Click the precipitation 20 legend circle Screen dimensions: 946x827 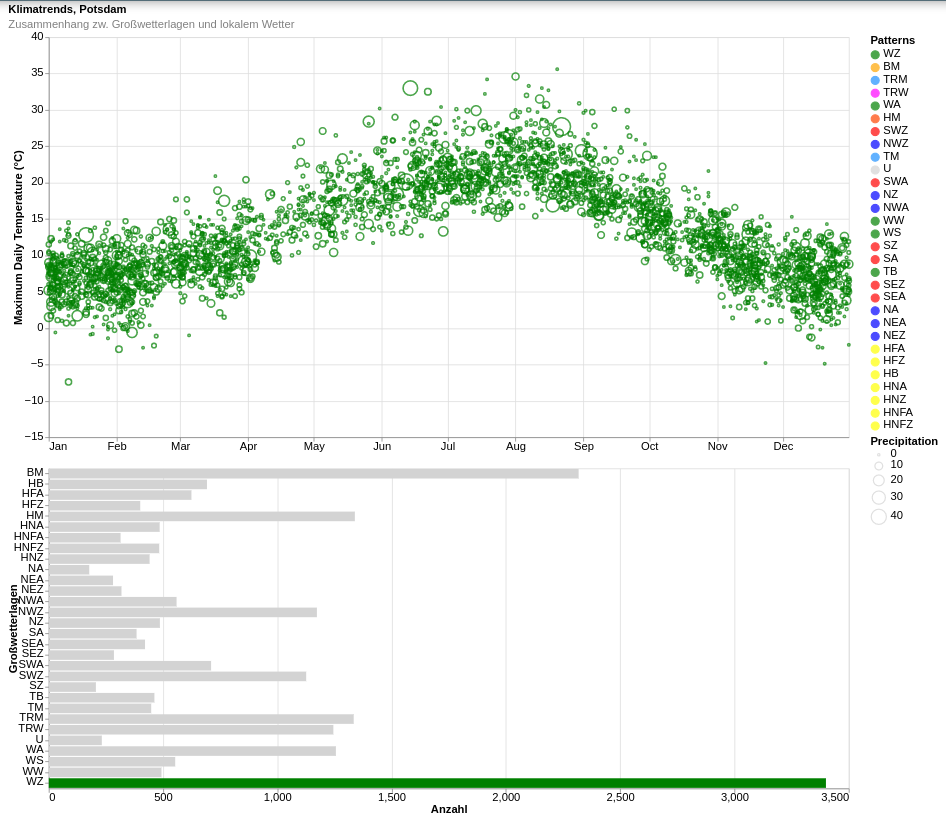tap(879, 480)
